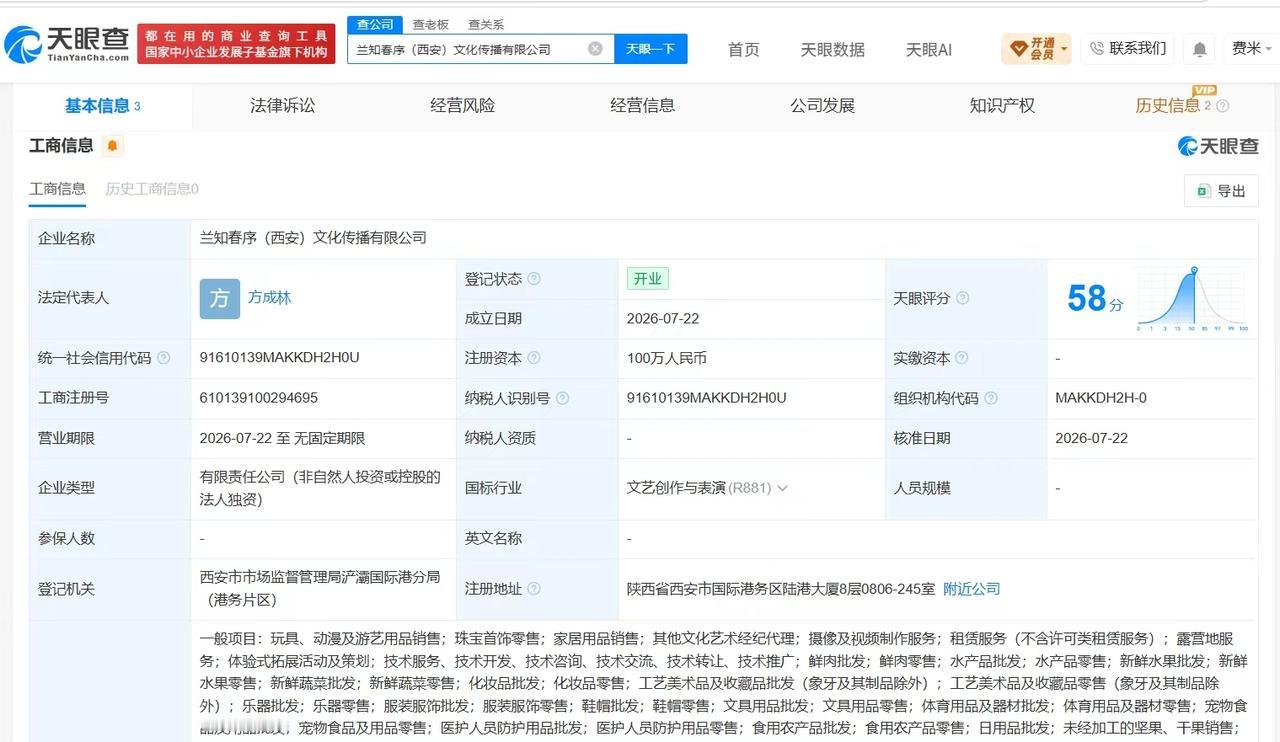Click the 100万人民币 registered capital value

pyautogui.click(x=667, y=358)
